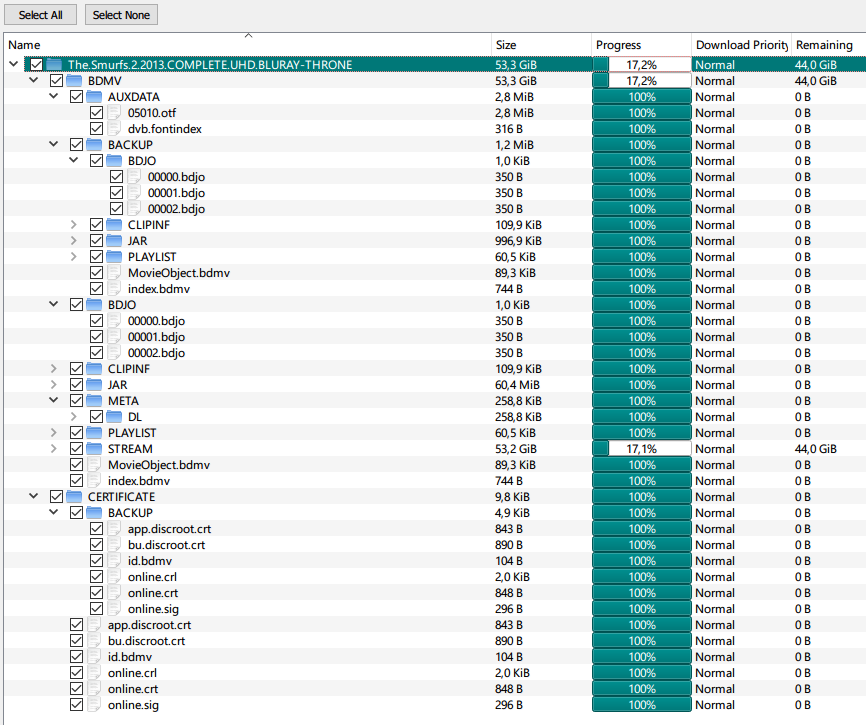Click the Select All button
This screenshot has width=866, height=725.
[x=41, y=15]
